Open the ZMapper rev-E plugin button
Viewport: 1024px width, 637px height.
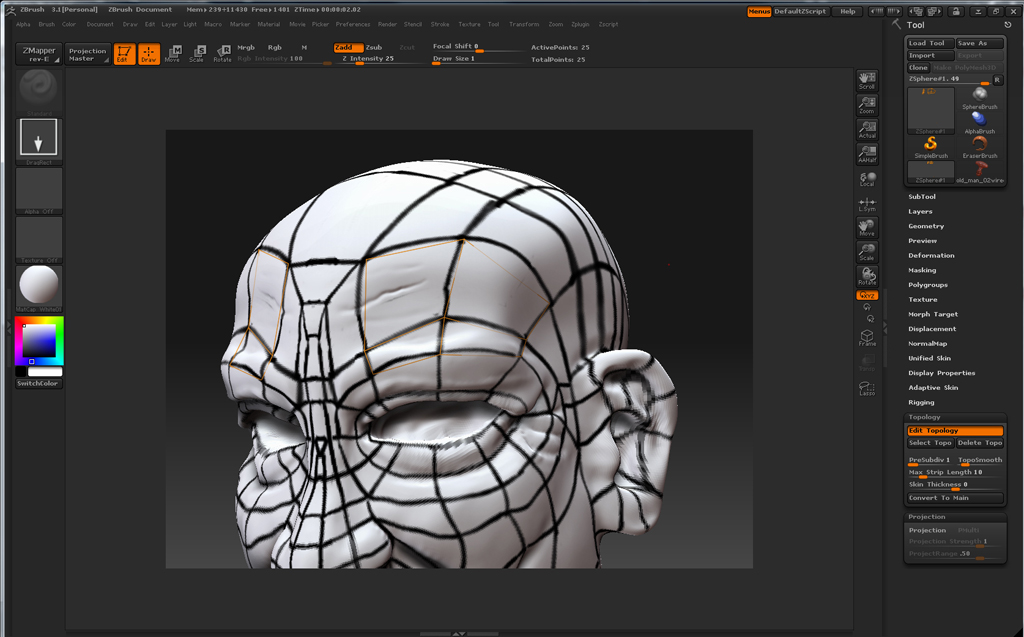(x=39, y=54)
